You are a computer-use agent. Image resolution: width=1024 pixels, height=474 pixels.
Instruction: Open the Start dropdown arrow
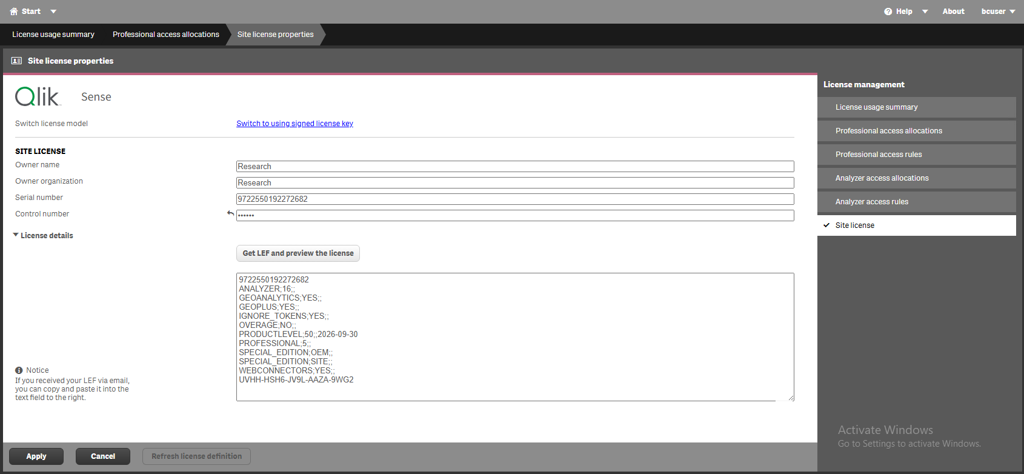tap(54, 12)
